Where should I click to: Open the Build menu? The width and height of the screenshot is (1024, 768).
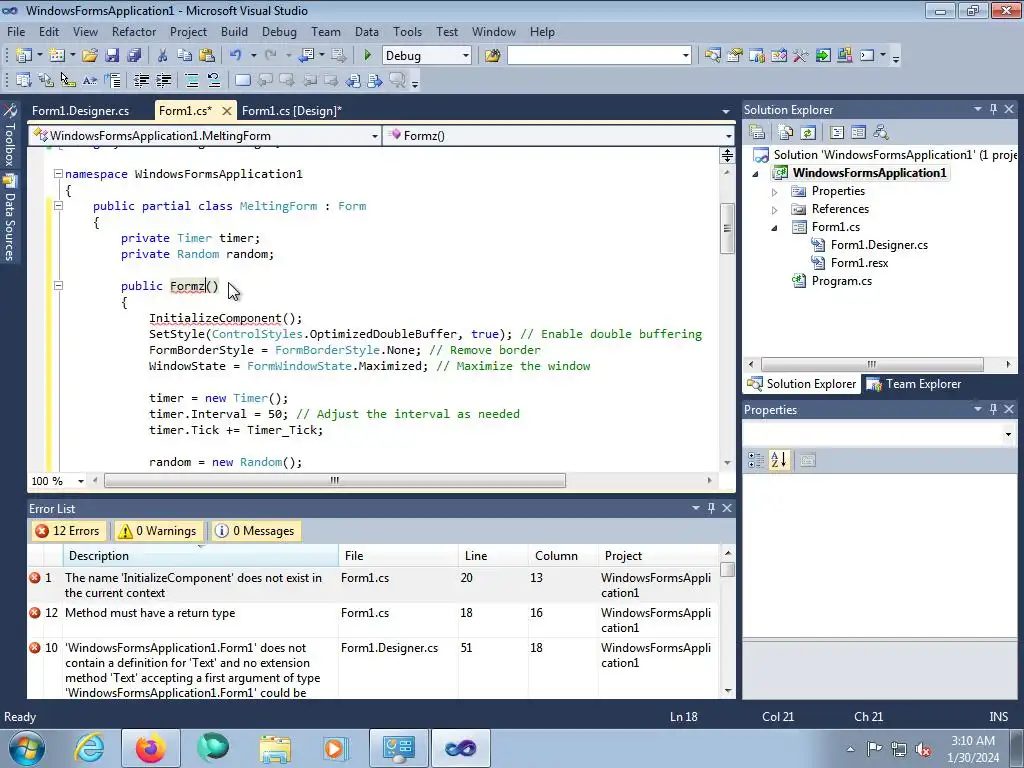234,31
